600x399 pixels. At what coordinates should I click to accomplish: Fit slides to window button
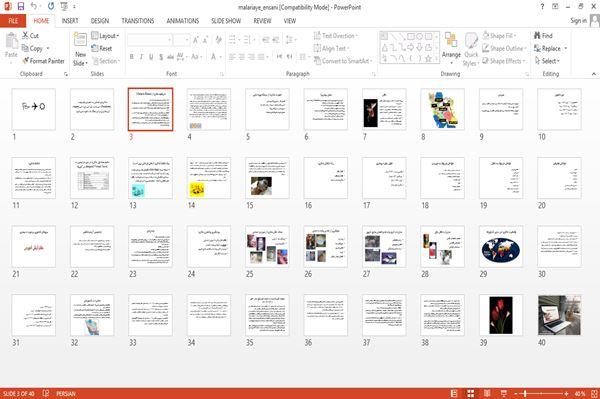coord(594,393)
